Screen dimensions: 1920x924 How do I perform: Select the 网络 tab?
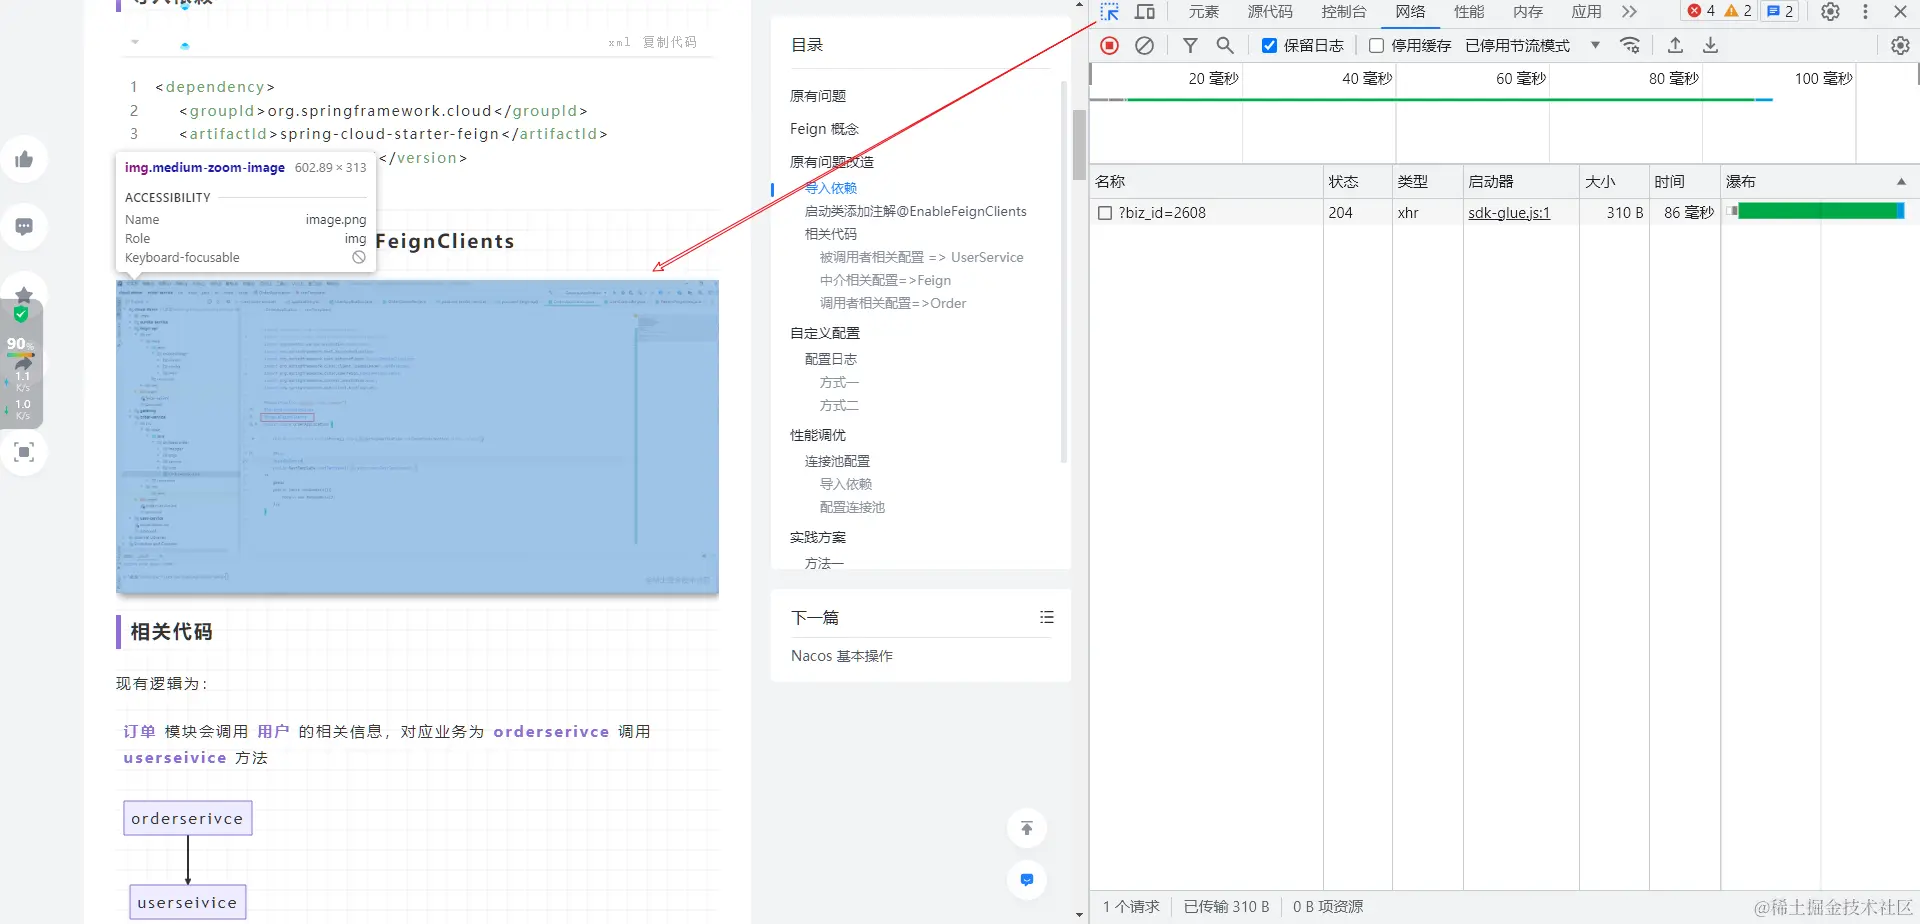pos(1411,12)
